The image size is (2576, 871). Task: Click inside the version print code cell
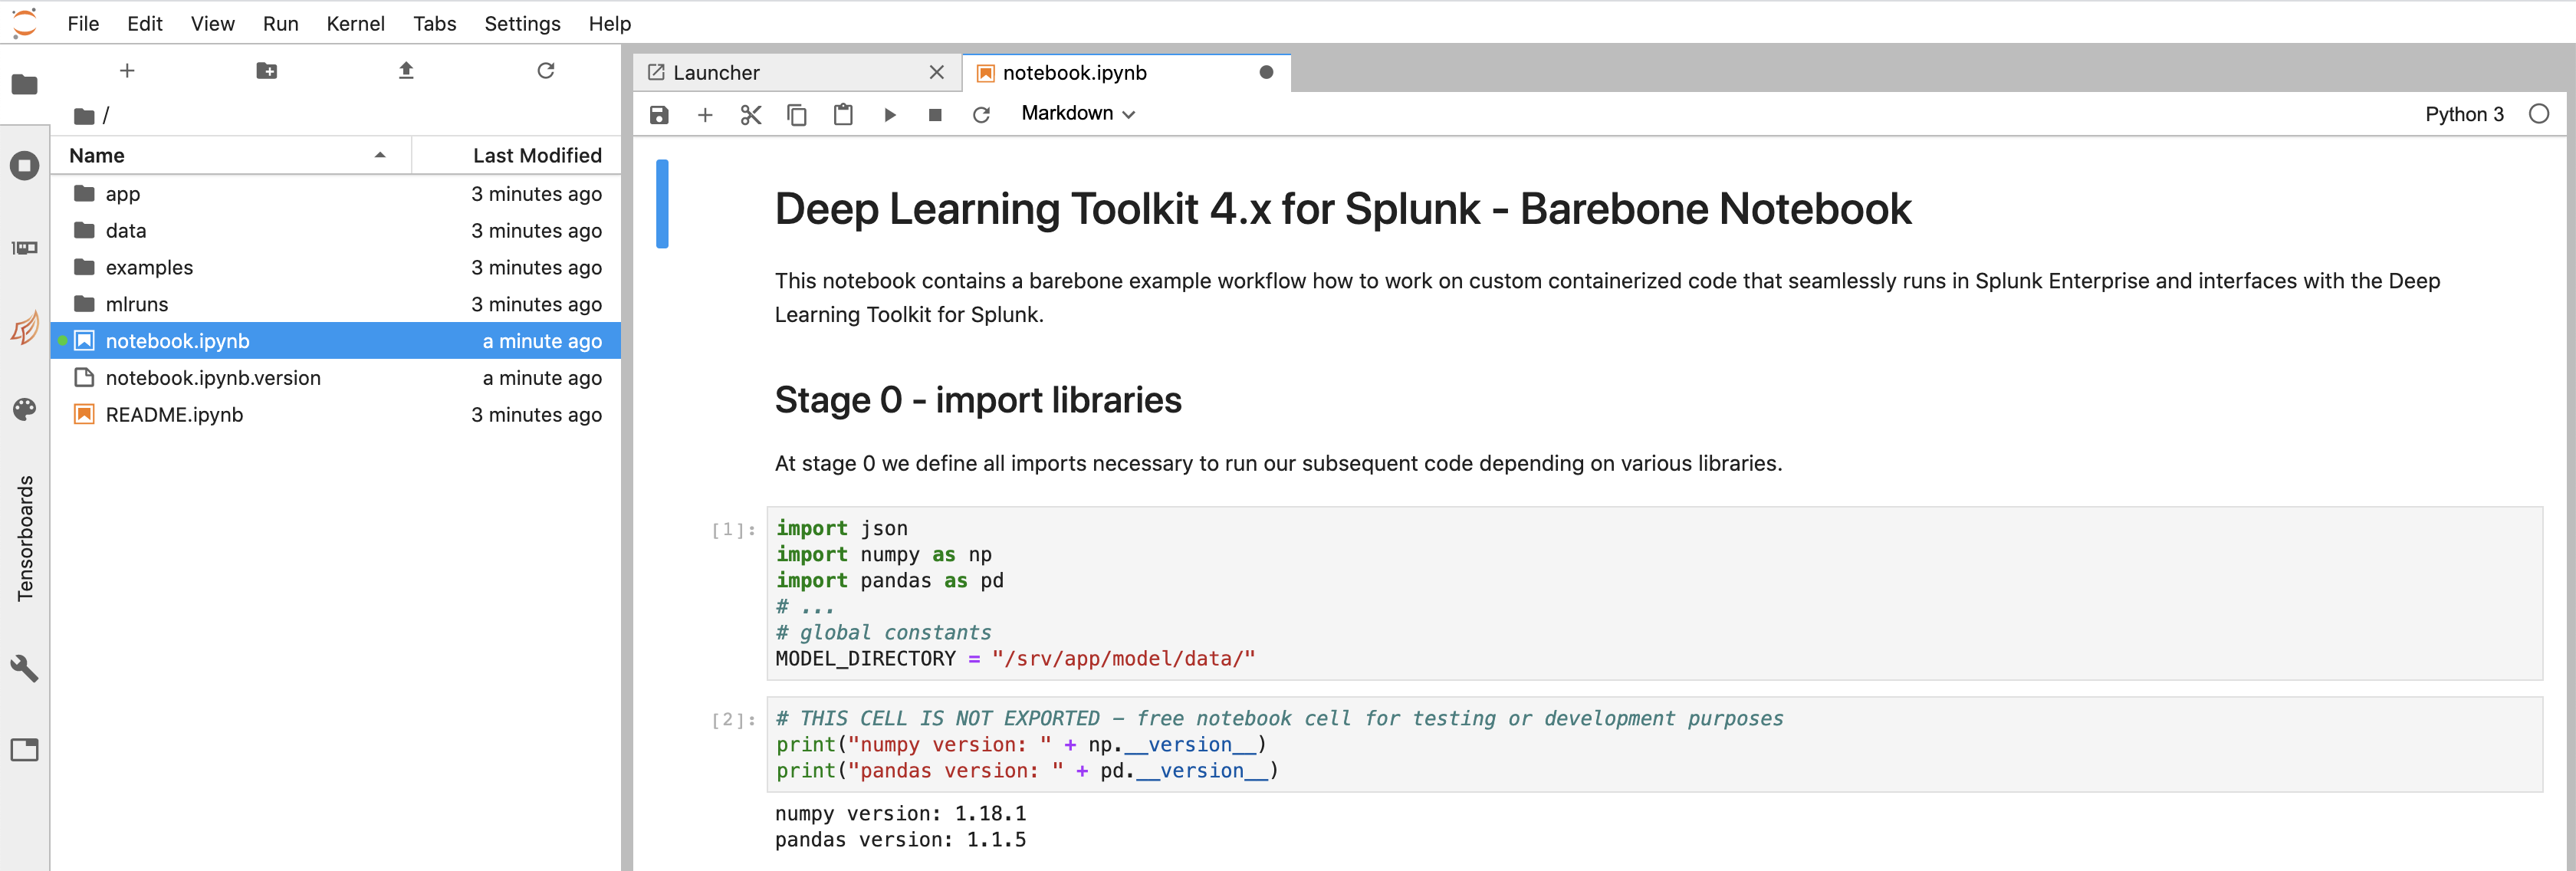point(1654,744)
